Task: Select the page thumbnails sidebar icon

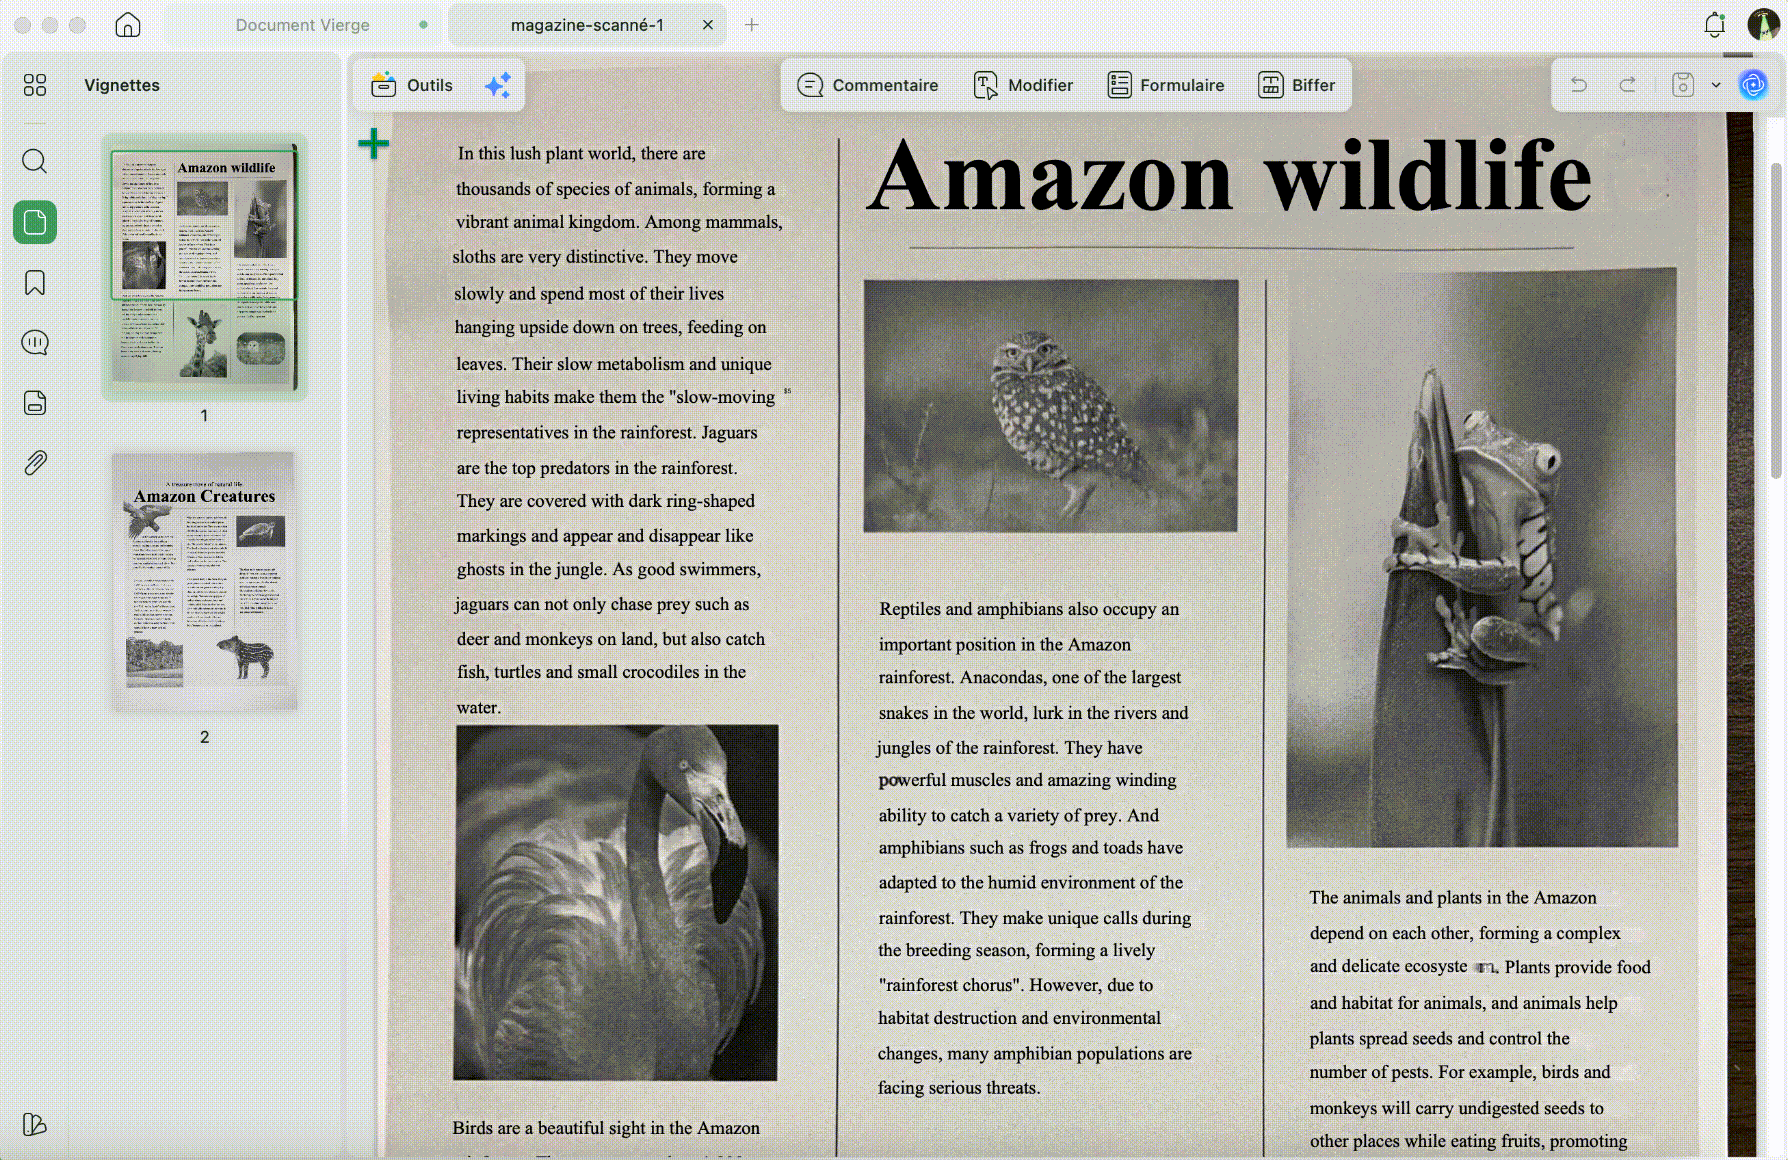Action: point(35,222)
